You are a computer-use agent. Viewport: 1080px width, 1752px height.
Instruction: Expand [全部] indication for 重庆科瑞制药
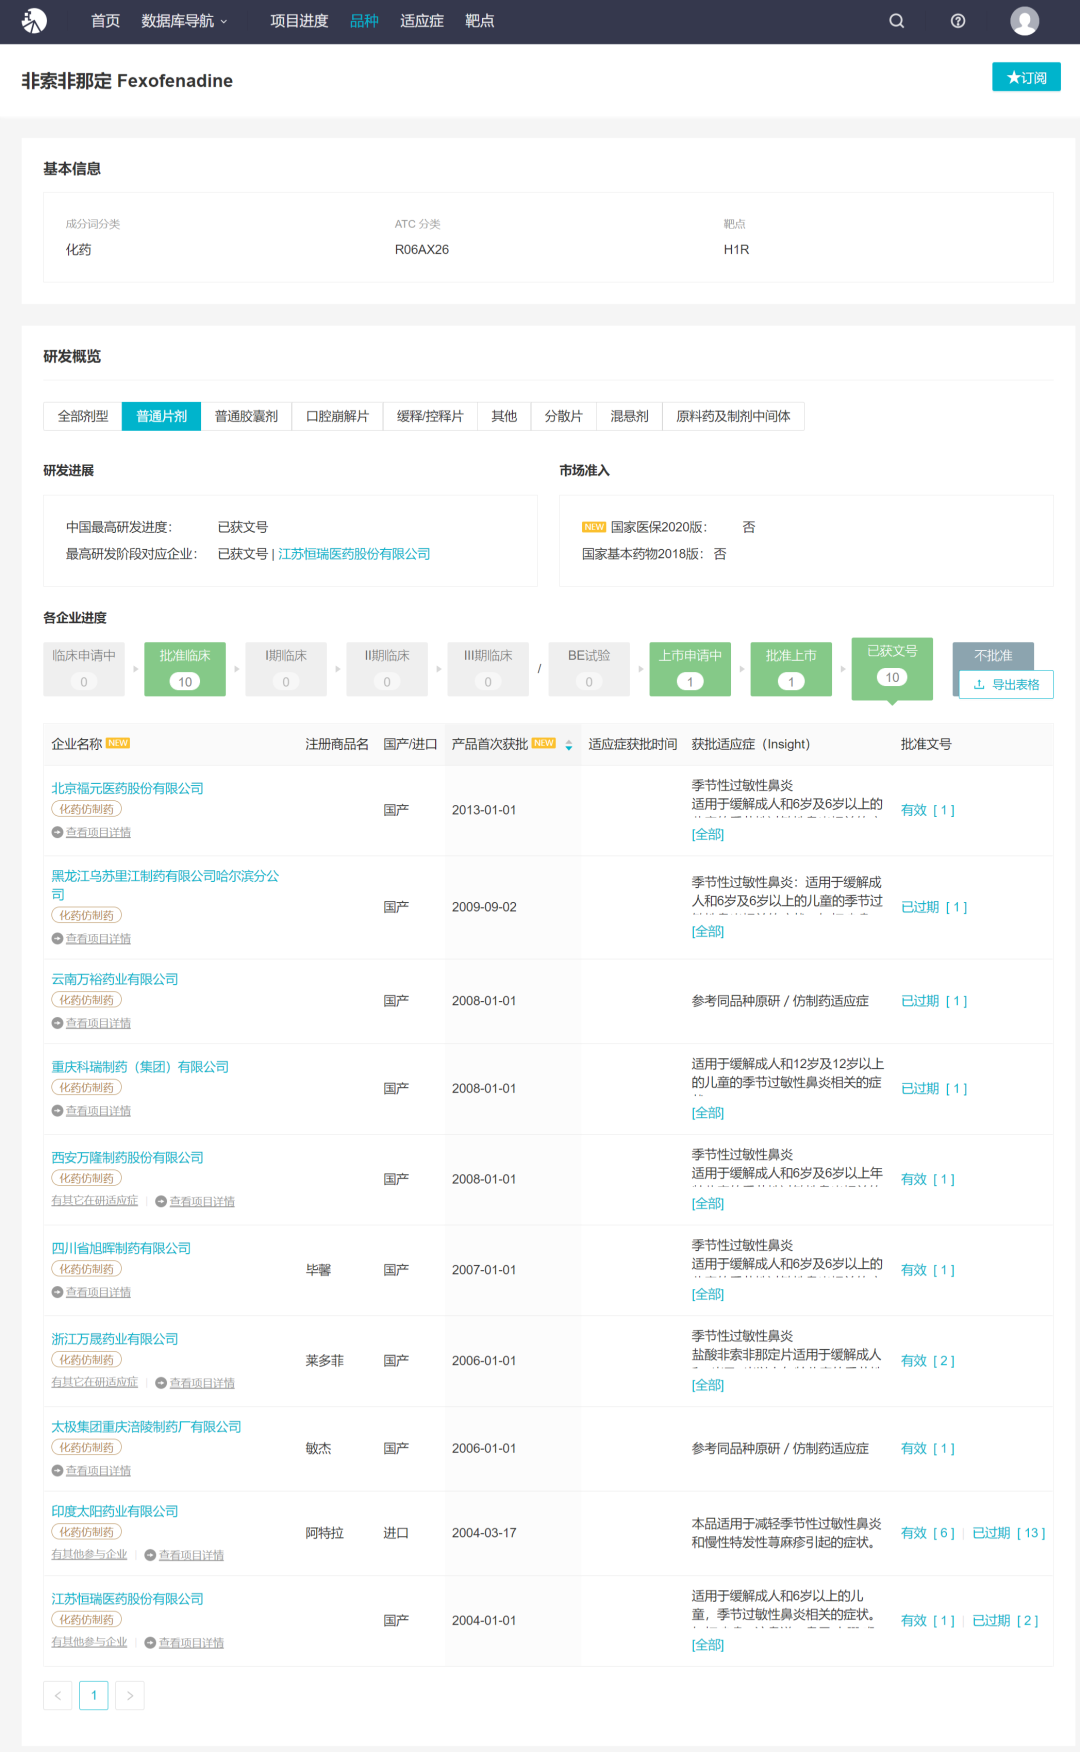tap(708, 1113)
